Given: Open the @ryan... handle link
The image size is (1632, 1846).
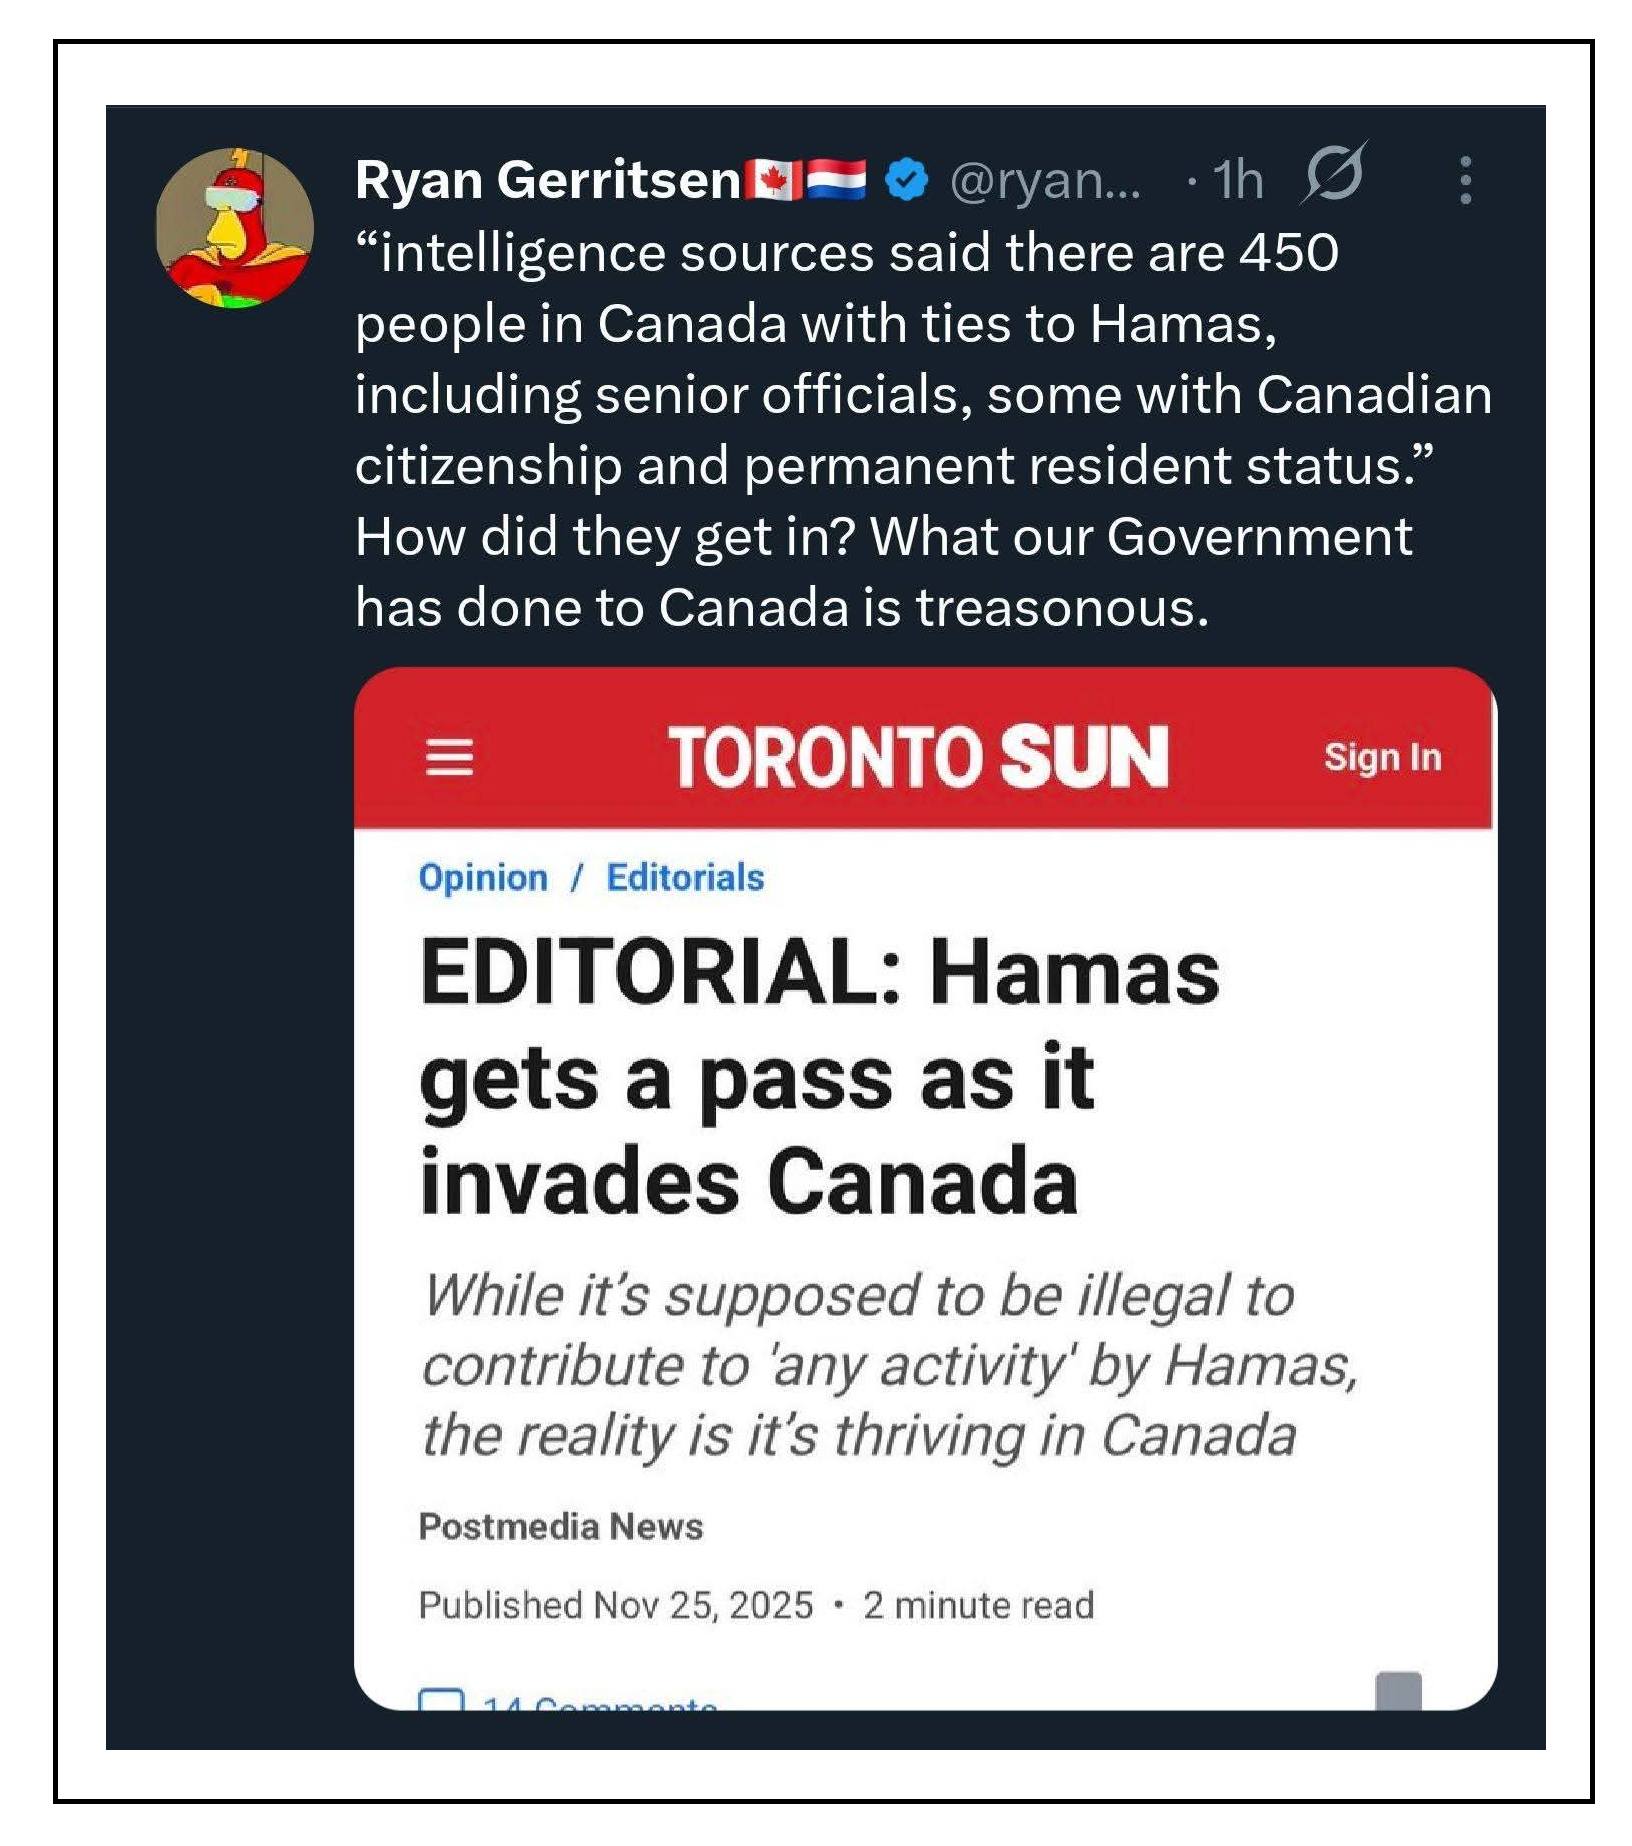Looking at the screenshot, I should coord(1045,181).
